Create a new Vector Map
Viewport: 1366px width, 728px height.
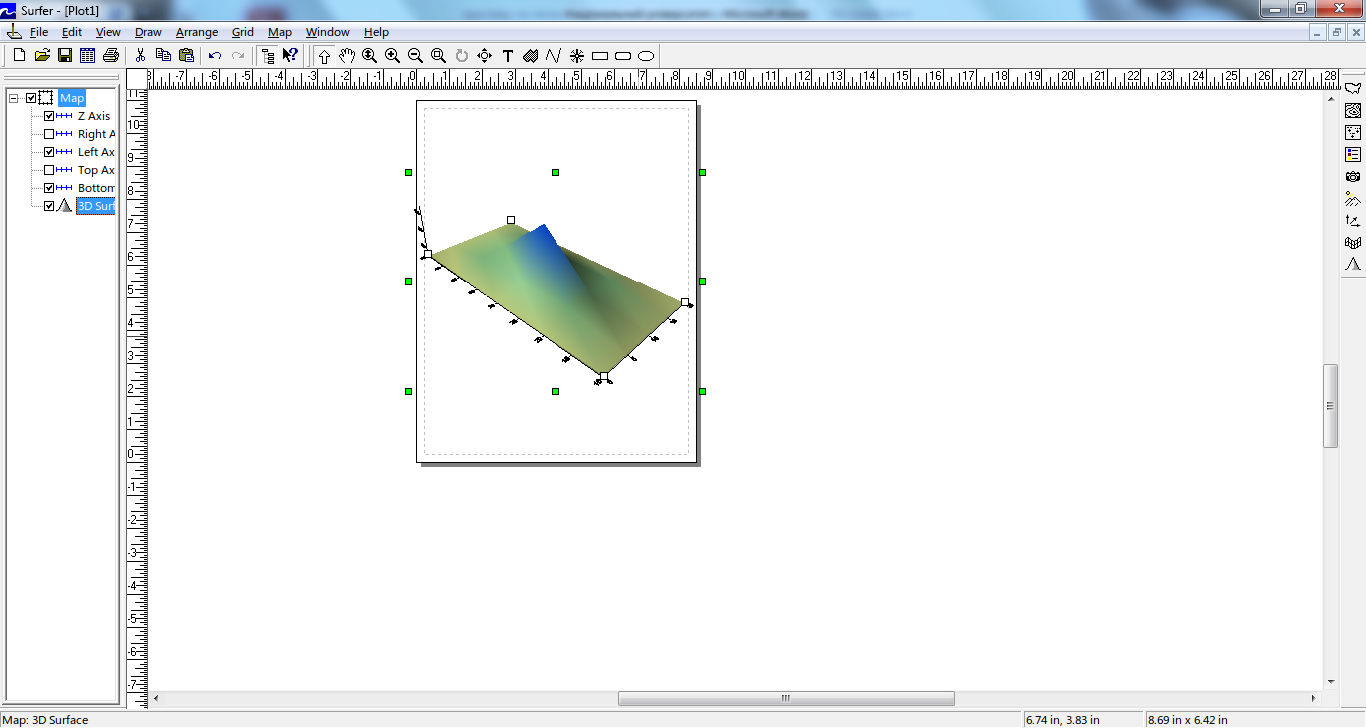pos(1353,220)
